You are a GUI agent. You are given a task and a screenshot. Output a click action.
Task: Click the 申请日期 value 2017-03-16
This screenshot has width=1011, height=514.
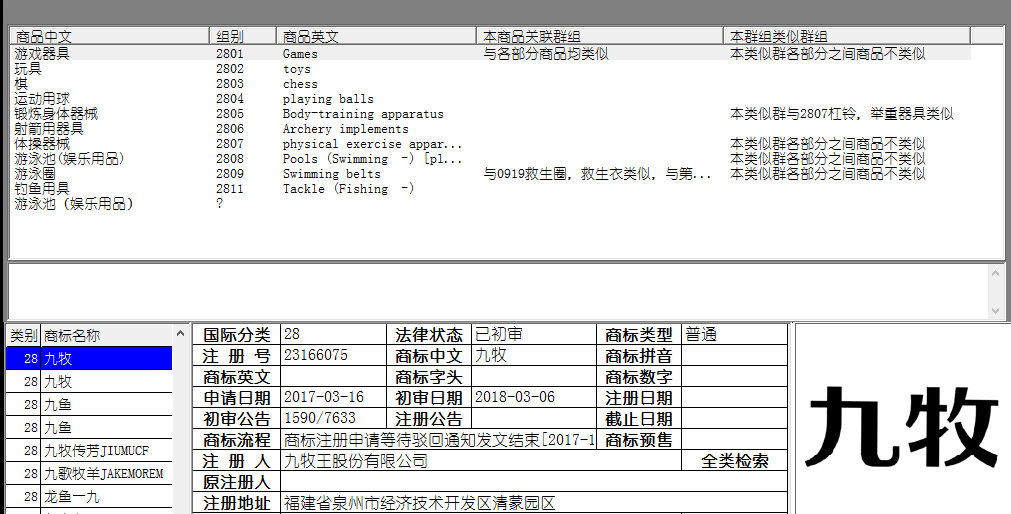point(333,397)
